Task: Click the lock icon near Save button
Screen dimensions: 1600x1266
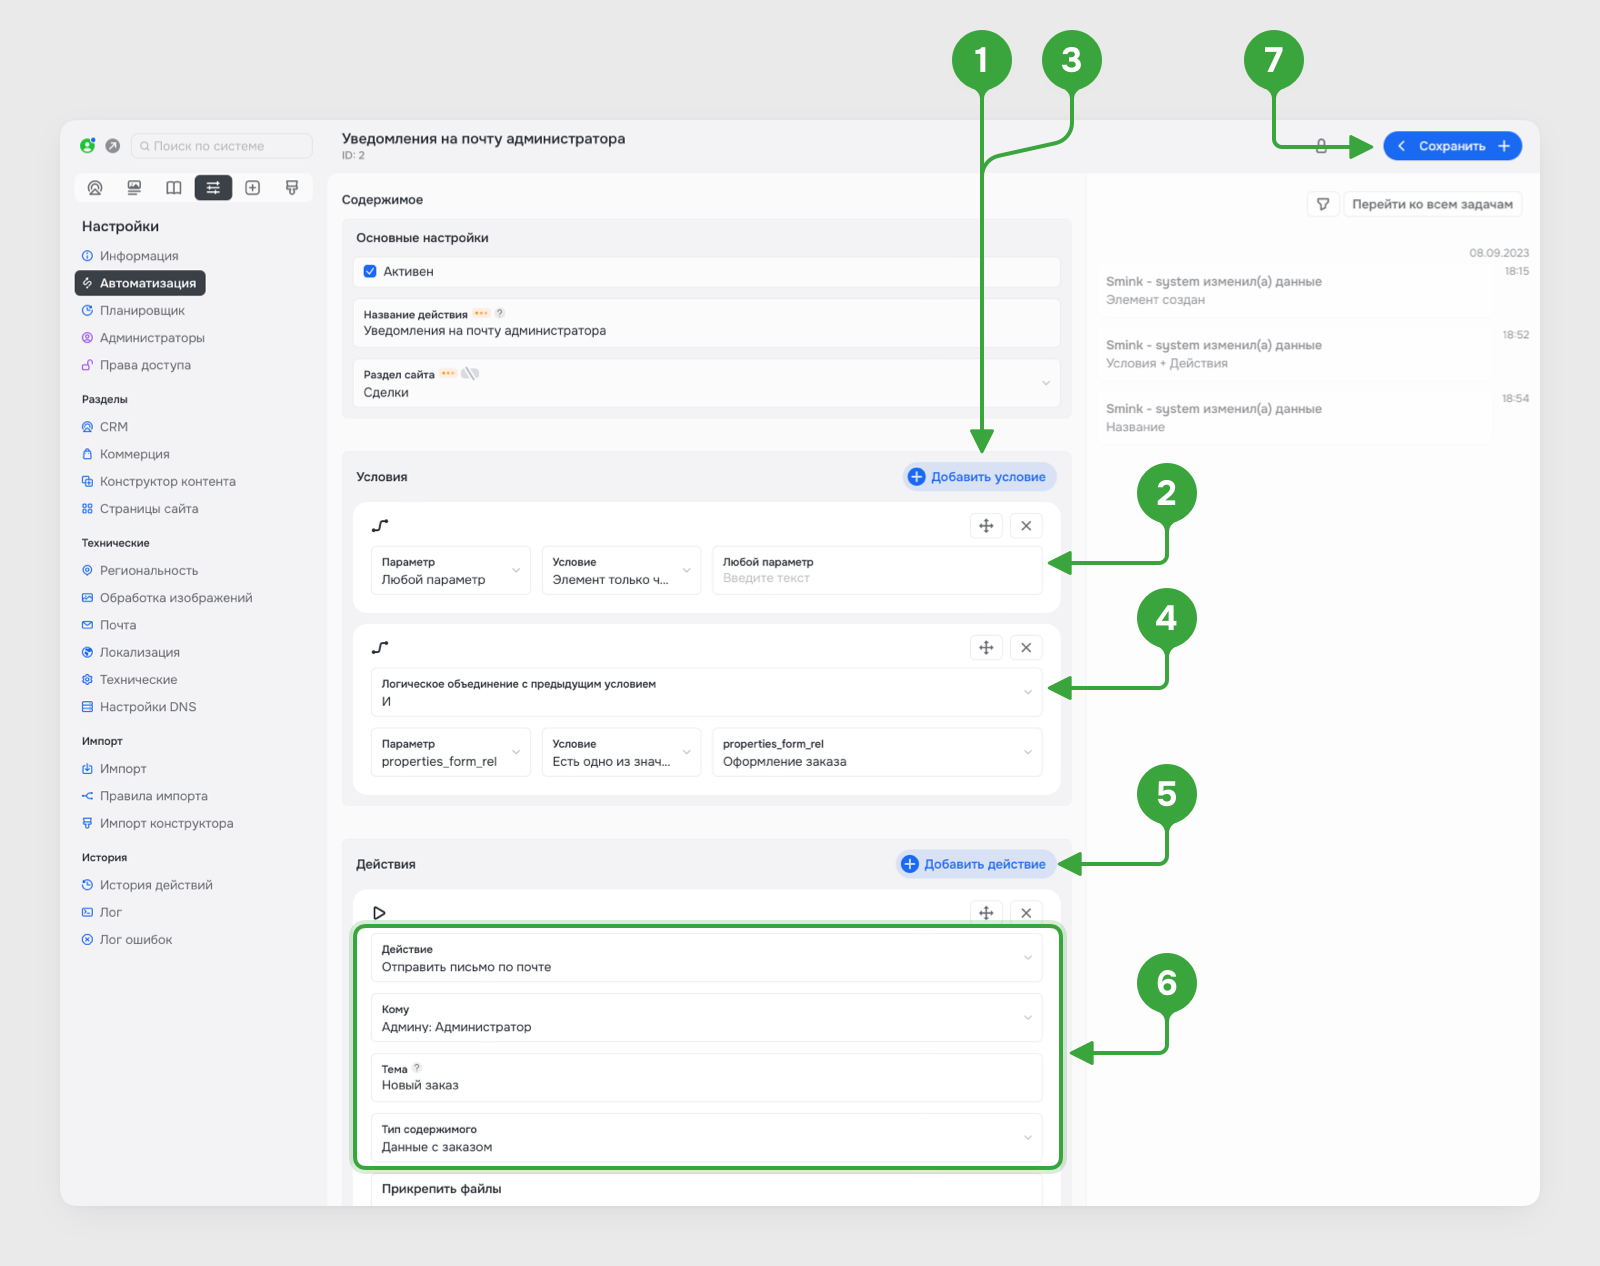Action: (x=1321, y=146)
